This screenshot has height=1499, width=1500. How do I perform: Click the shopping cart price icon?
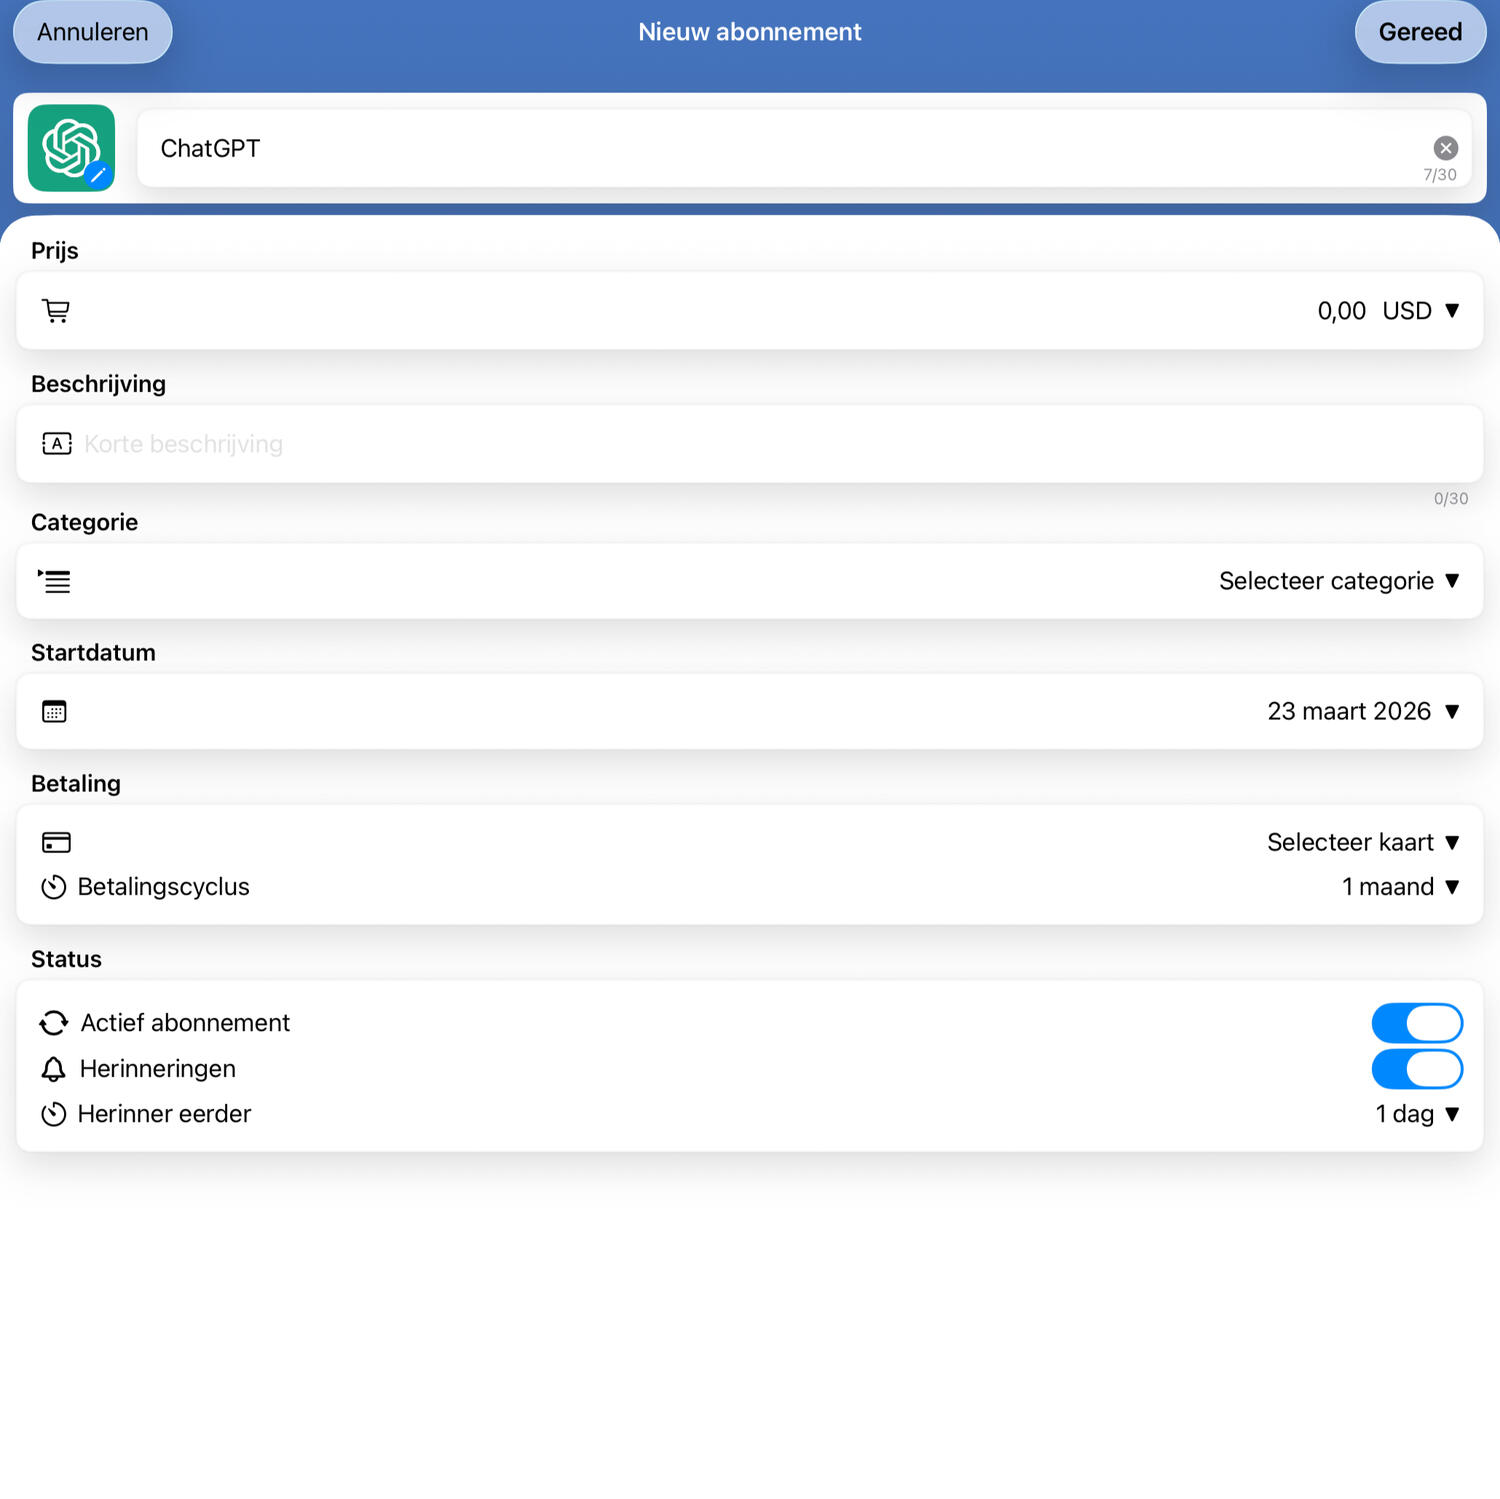click(x=56, y=311)
